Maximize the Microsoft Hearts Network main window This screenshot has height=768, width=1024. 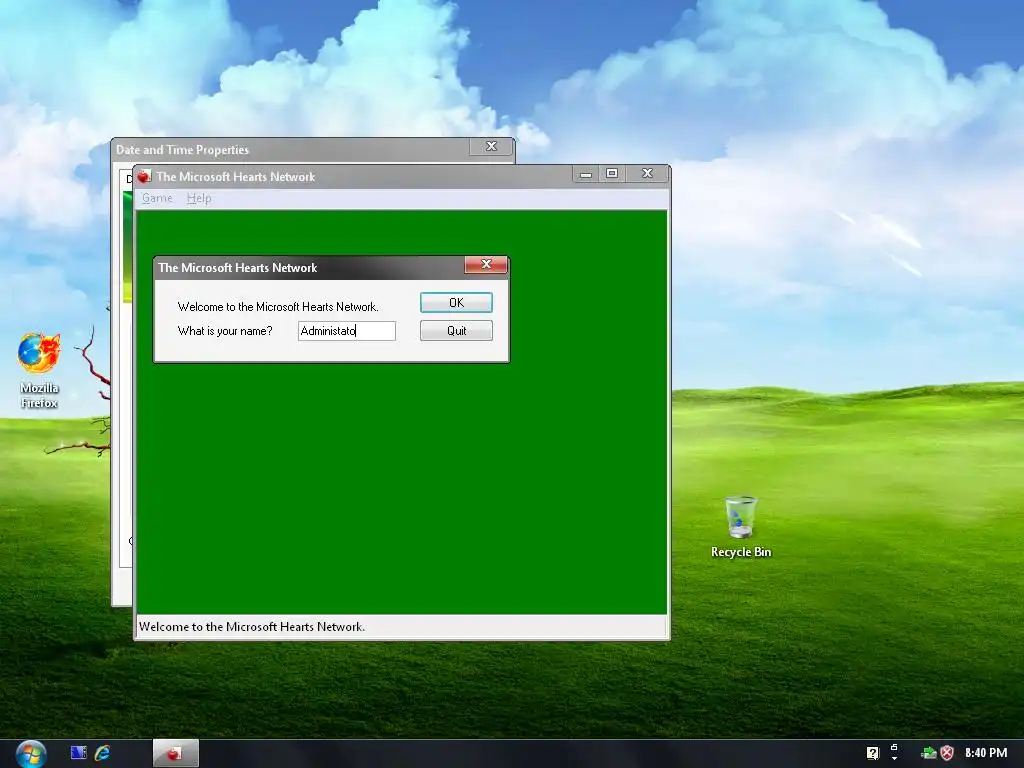[x=612, y=173]
